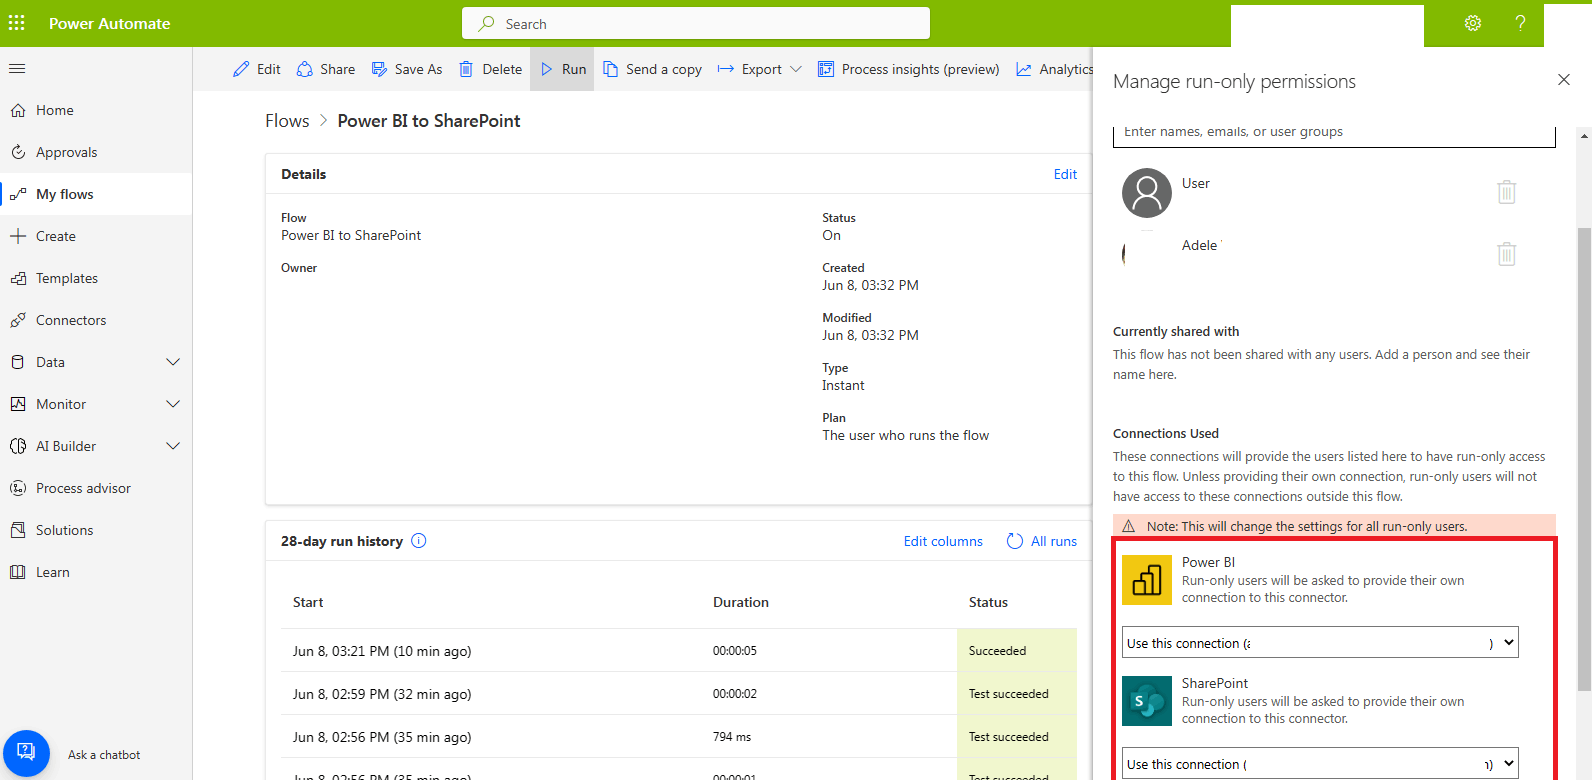
Task: Remove Adele with the trash icon
Action: pyautogui.click(x=1507, y=253)
